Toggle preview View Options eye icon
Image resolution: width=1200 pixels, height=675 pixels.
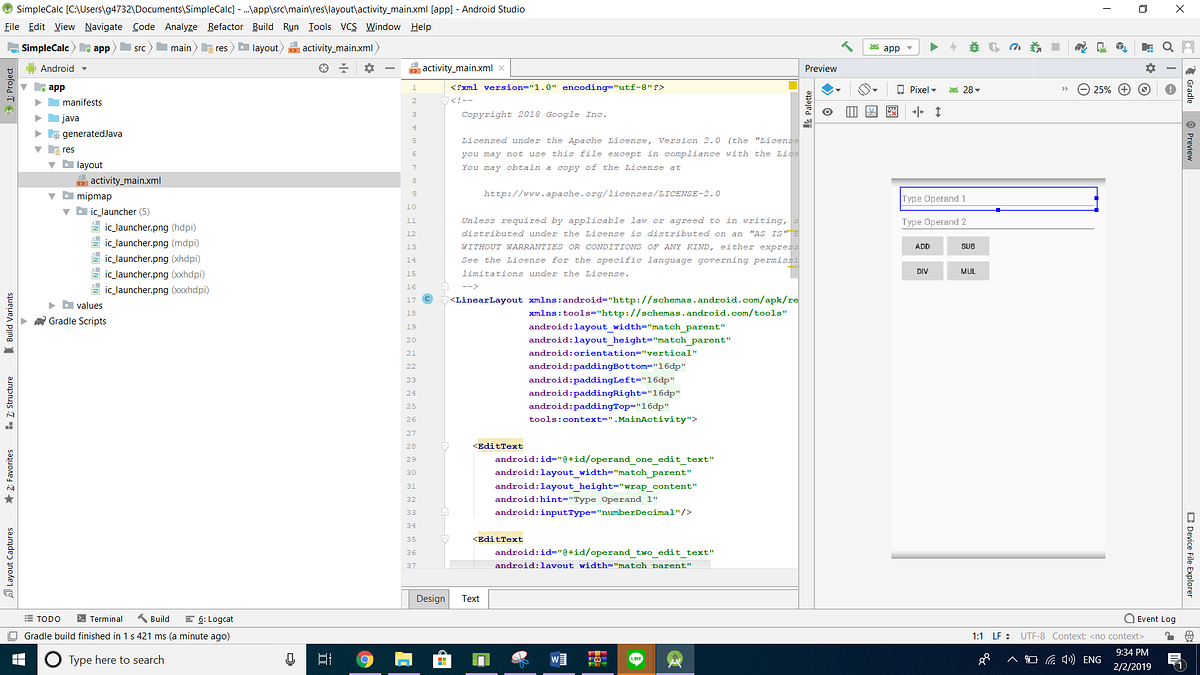tap(828, 112)
